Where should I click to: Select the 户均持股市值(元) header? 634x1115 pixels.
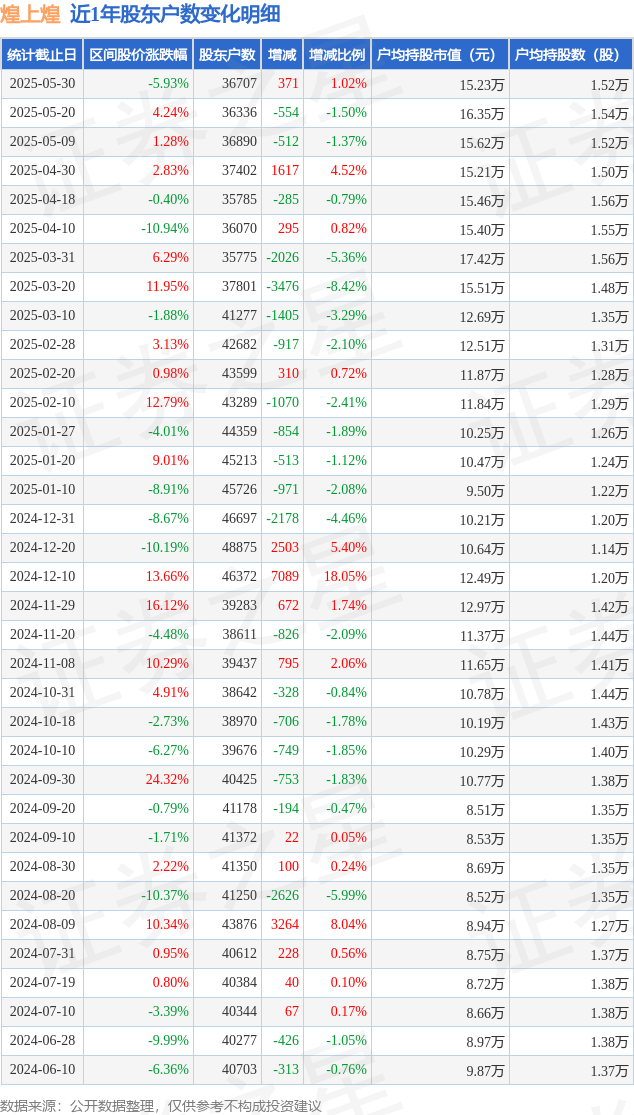pos(439,55)
